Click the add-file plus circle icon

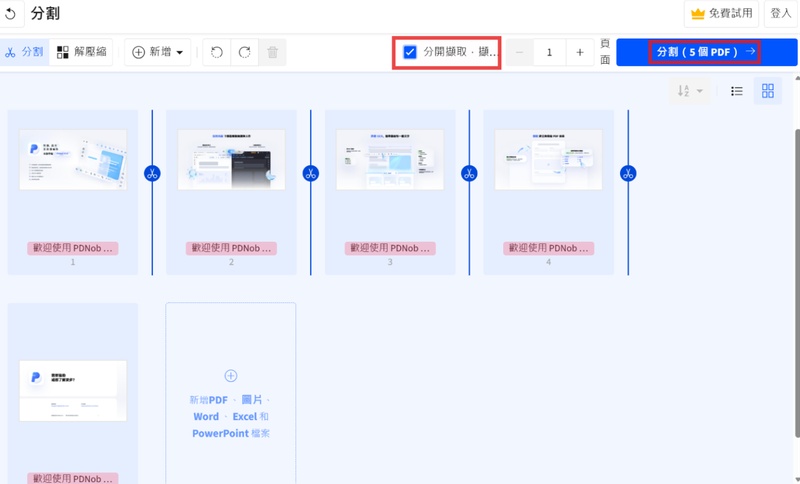point(231,376)
